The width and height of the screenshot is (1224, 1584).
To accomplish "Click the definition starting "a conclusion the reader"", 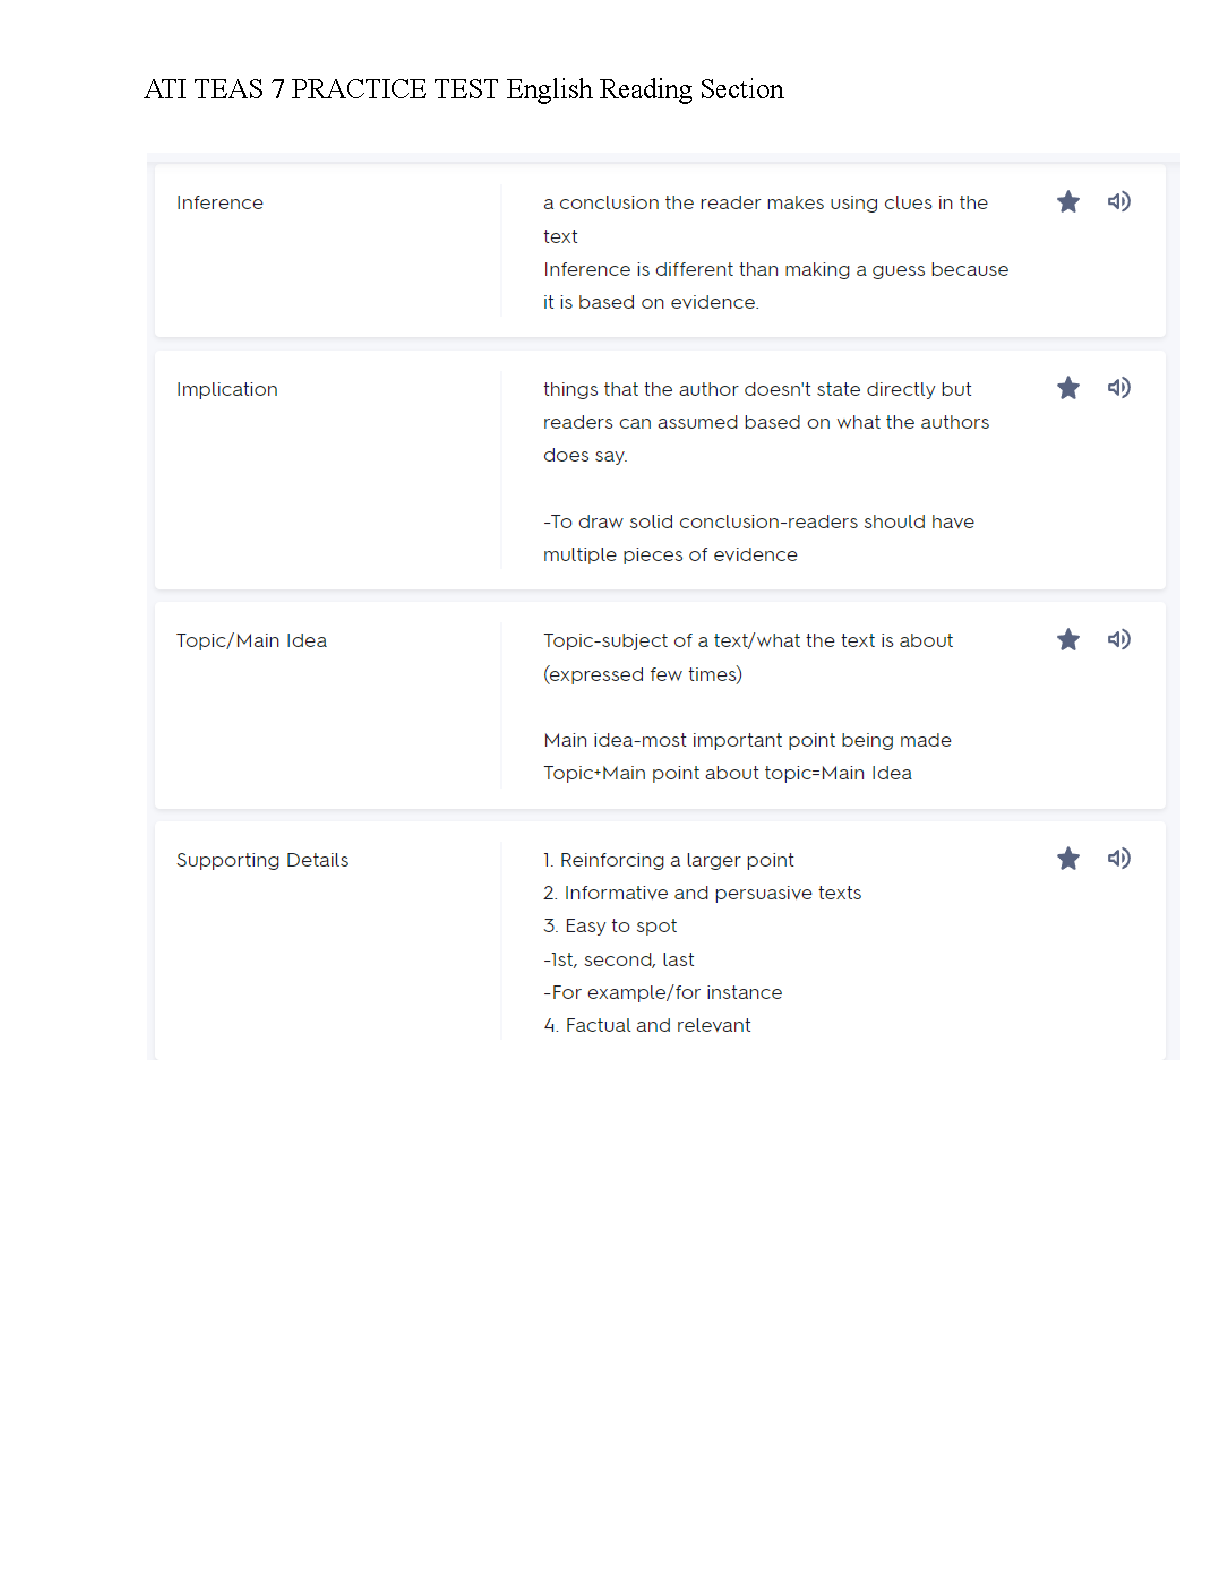I will (x=765, y=203).
